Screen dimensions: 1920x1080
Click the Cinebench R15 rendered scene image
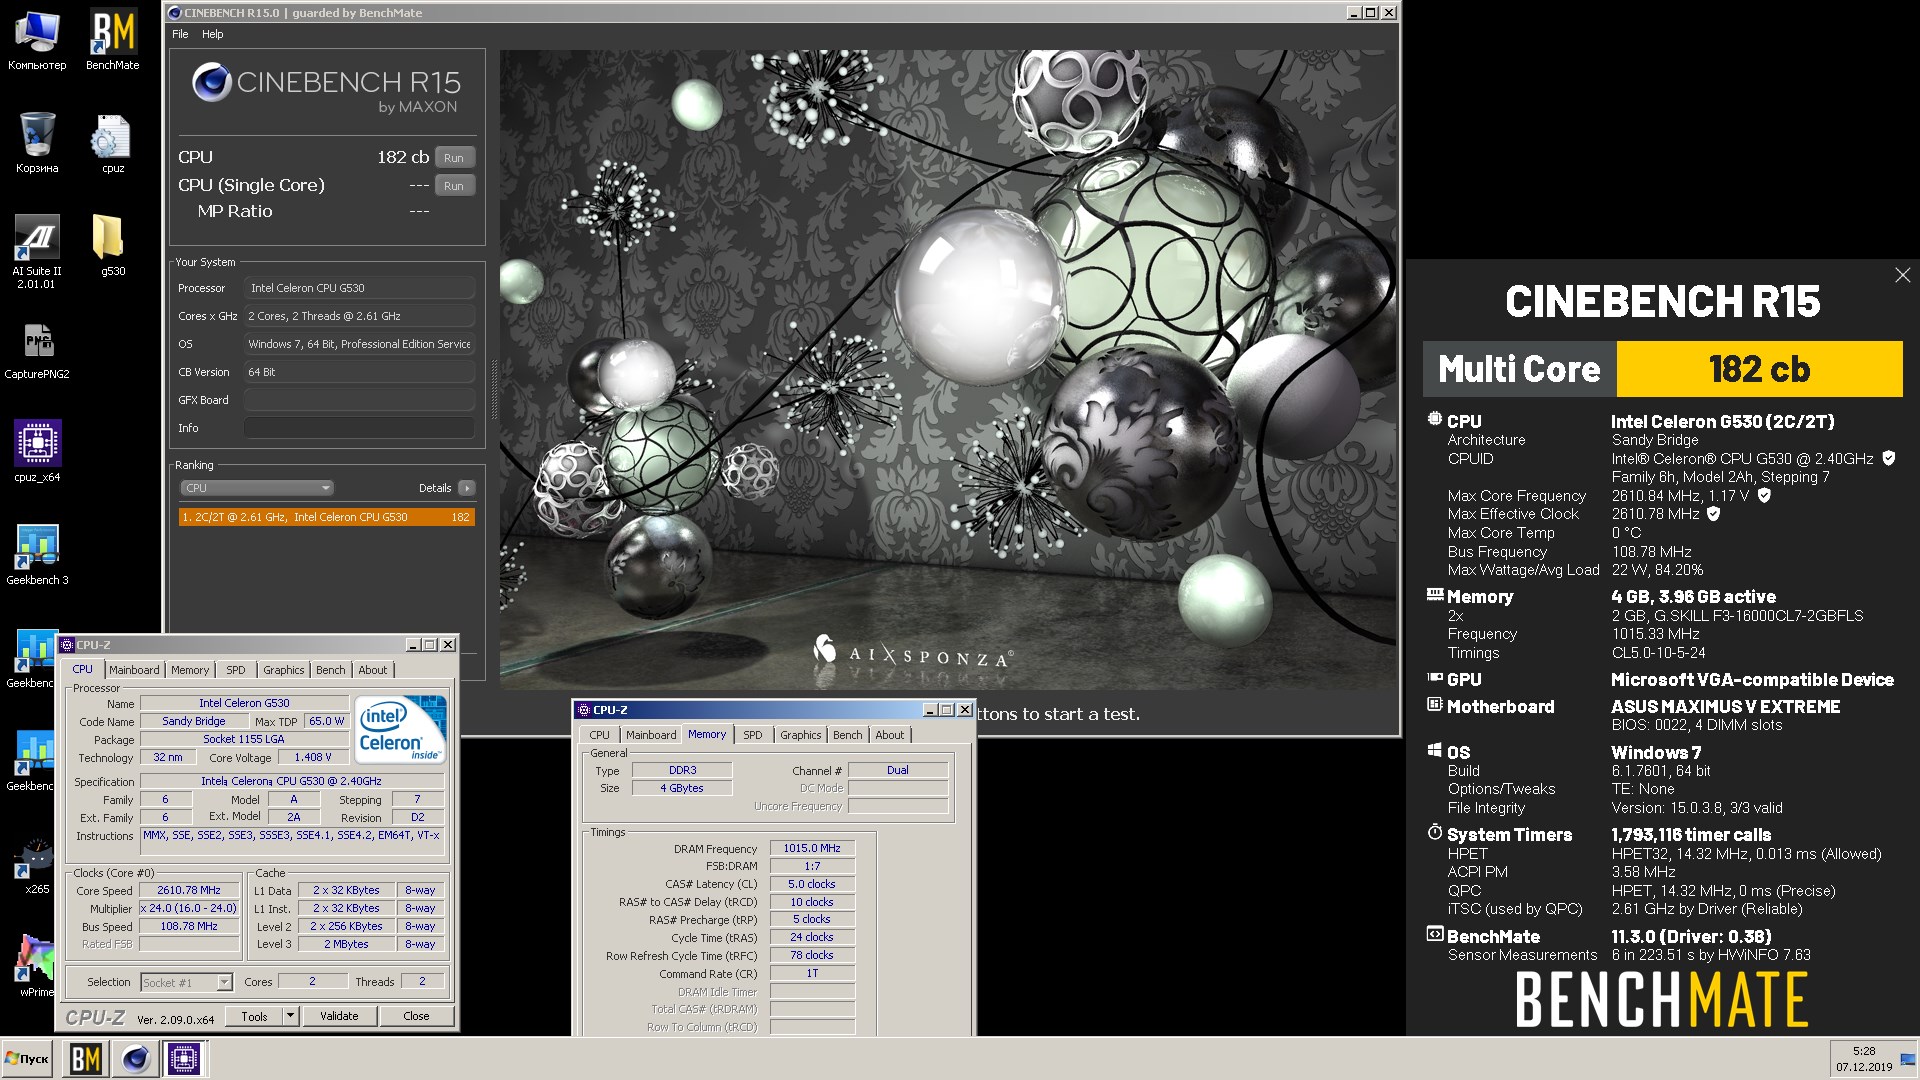[x=947, y=370]
